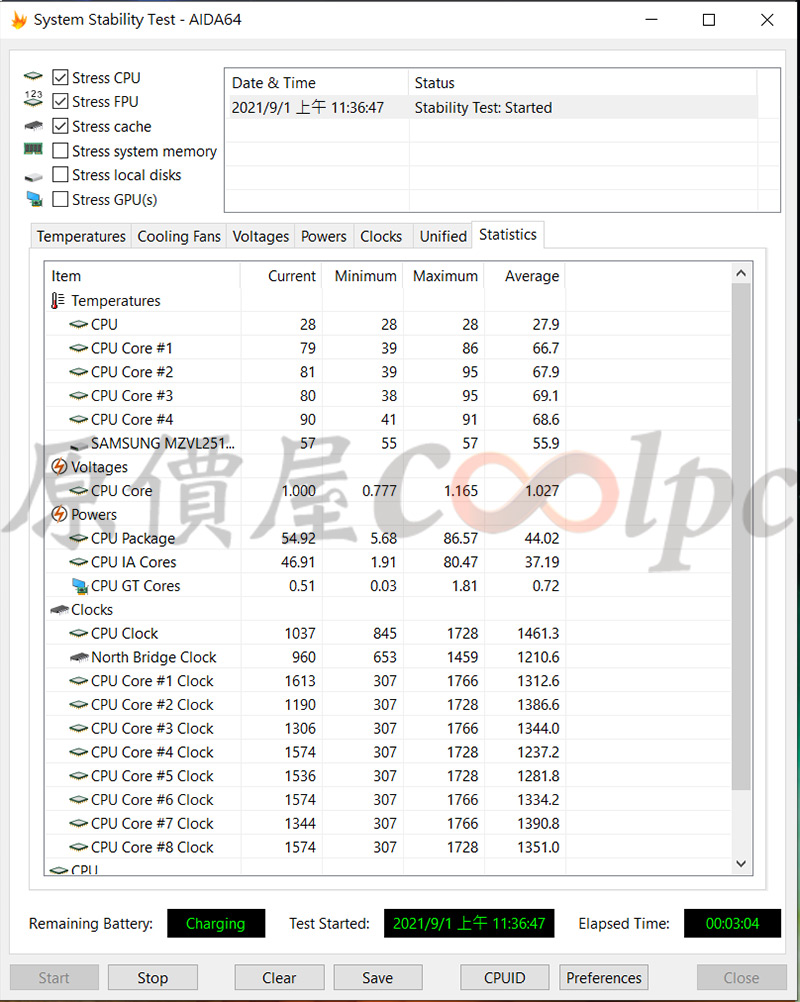Click the icon next to CPU Package
The image size is (800, 1002).
(x=79, y=539)
